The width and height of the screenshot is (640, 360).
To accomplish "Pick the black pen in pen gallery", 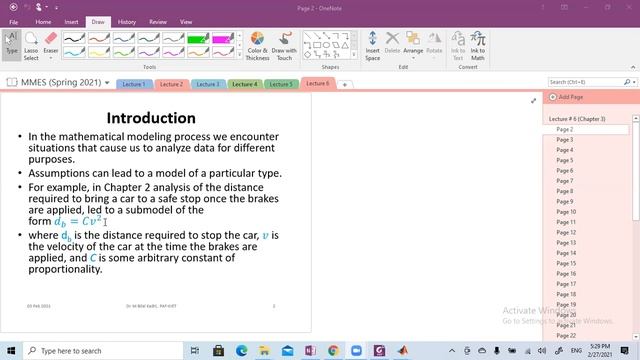I will tap(74, 38).
